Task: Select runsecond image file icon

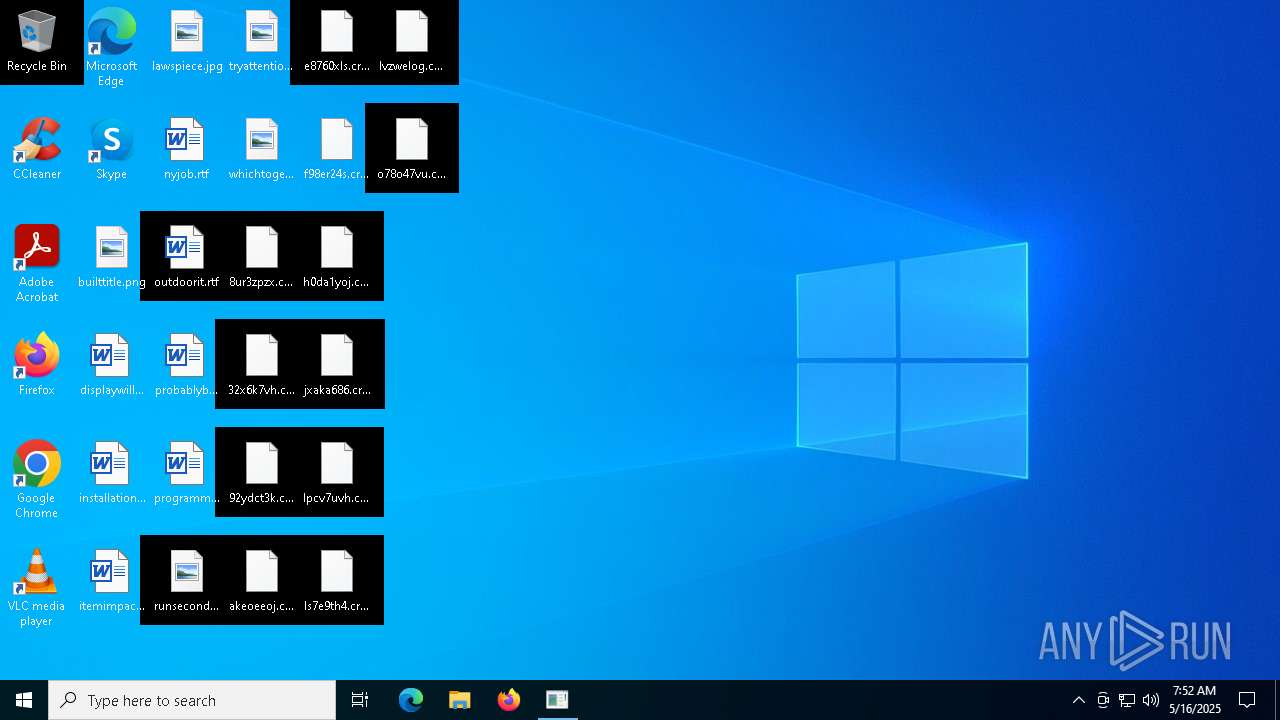Action: 187,582
